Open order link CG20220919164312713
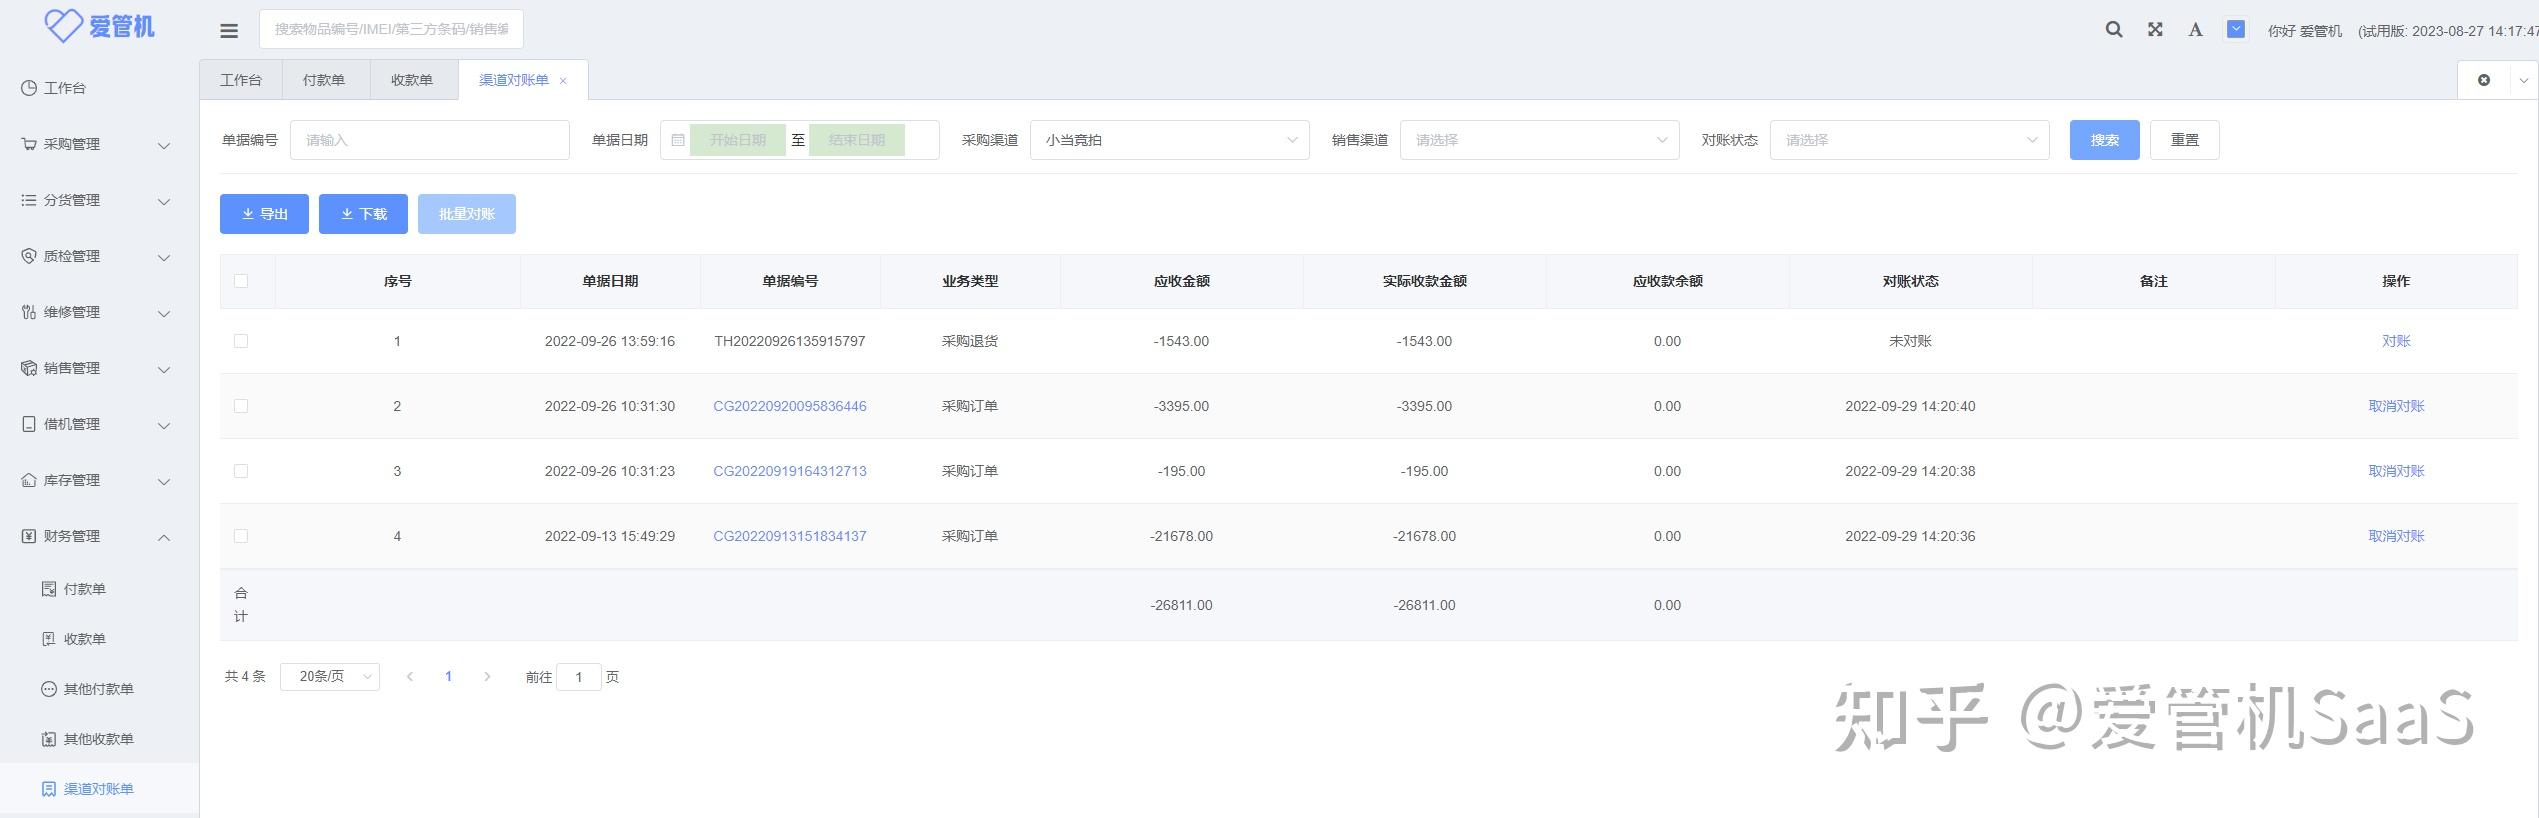 tap(790, 471)
